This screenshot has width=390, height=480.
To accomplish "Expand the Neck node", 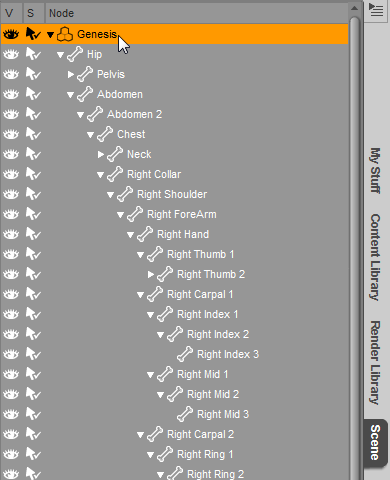I will click(x=100, y=154).
